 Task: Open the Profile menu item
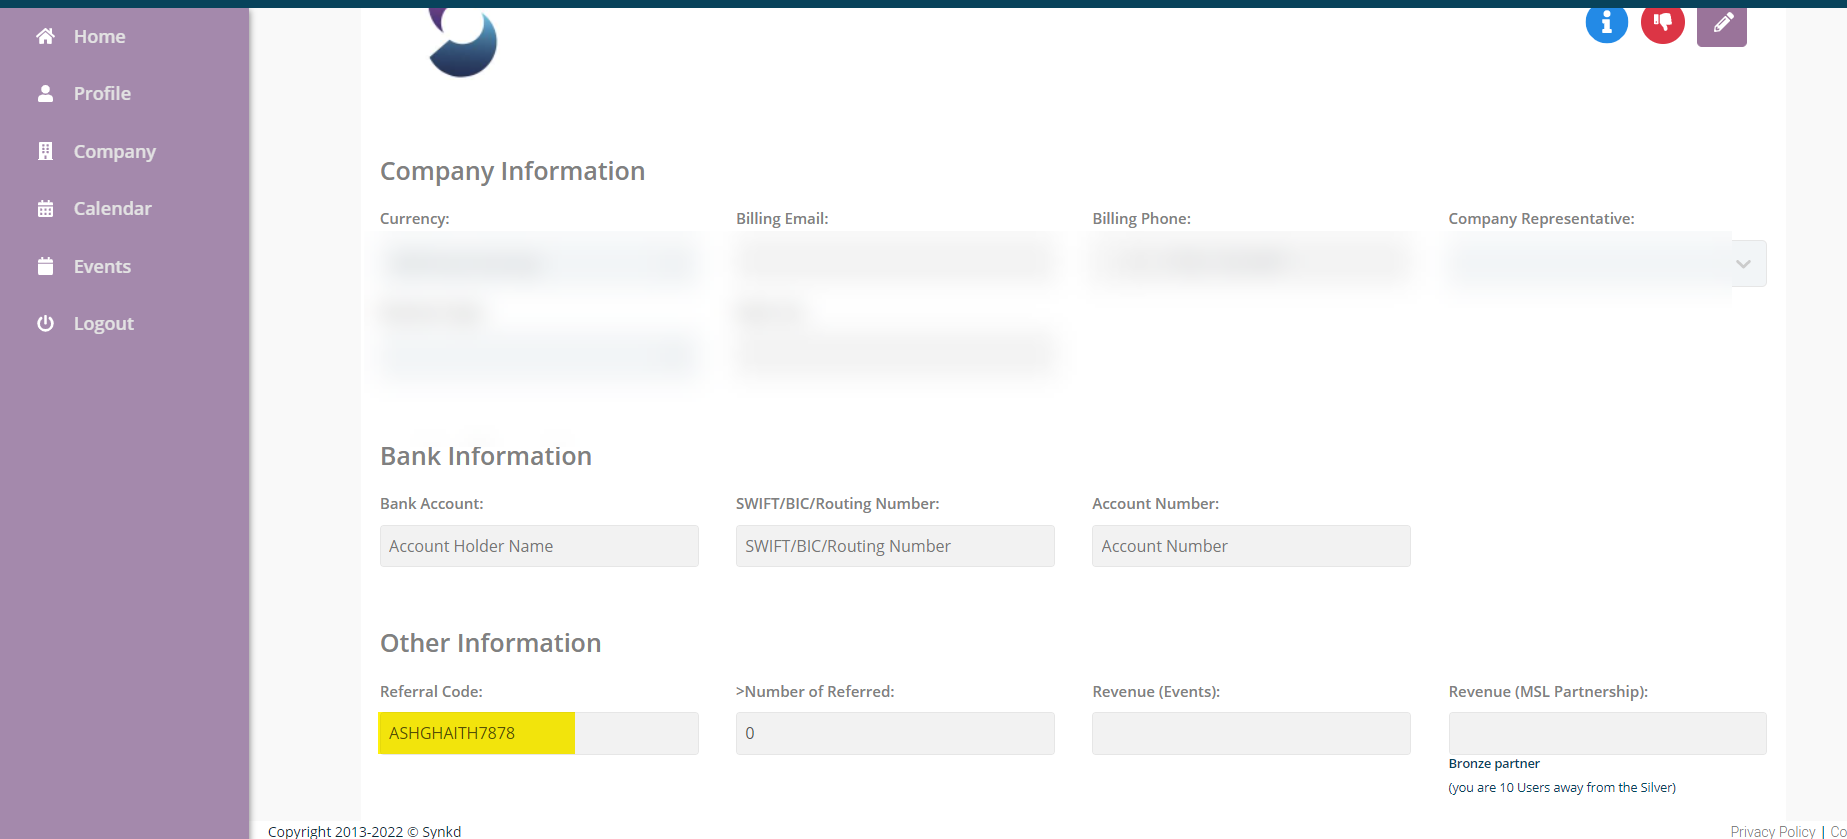(x=102, y=94)
